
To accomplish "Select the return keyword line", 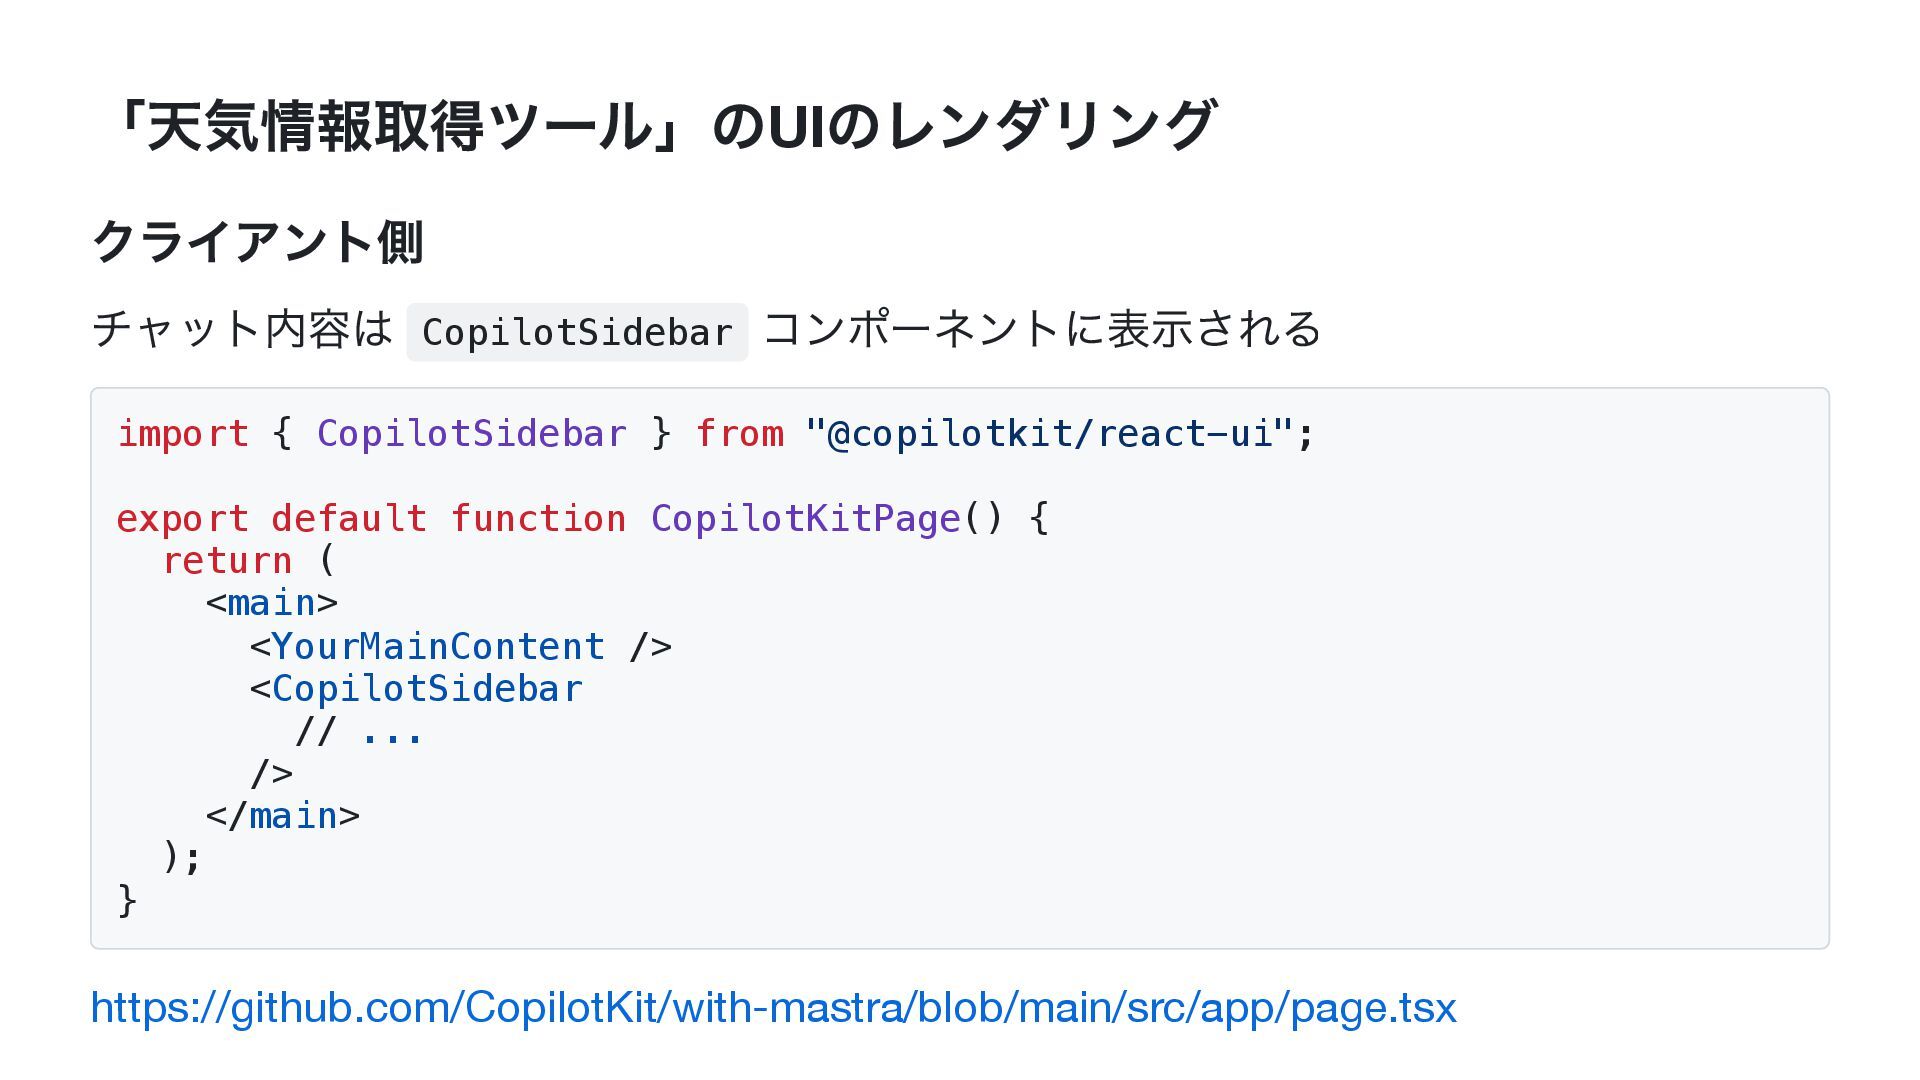I will tap(249, 561).
